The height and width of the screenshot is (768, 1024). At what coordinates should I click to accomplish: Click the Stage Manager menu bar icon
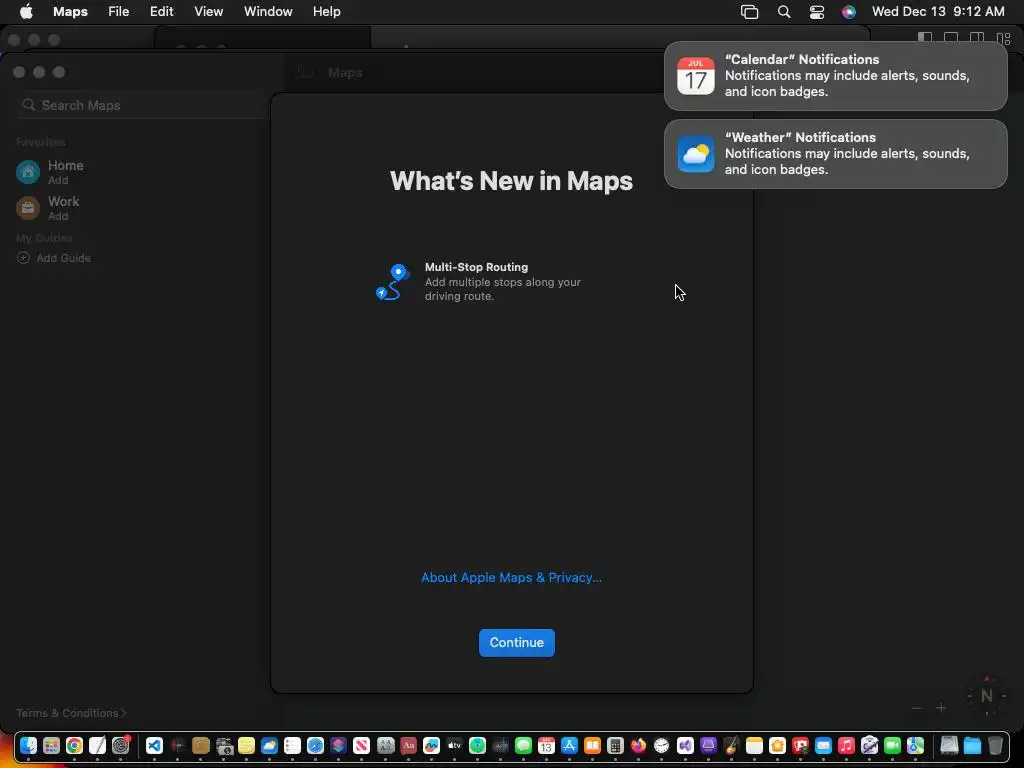[x=749, y=12]
